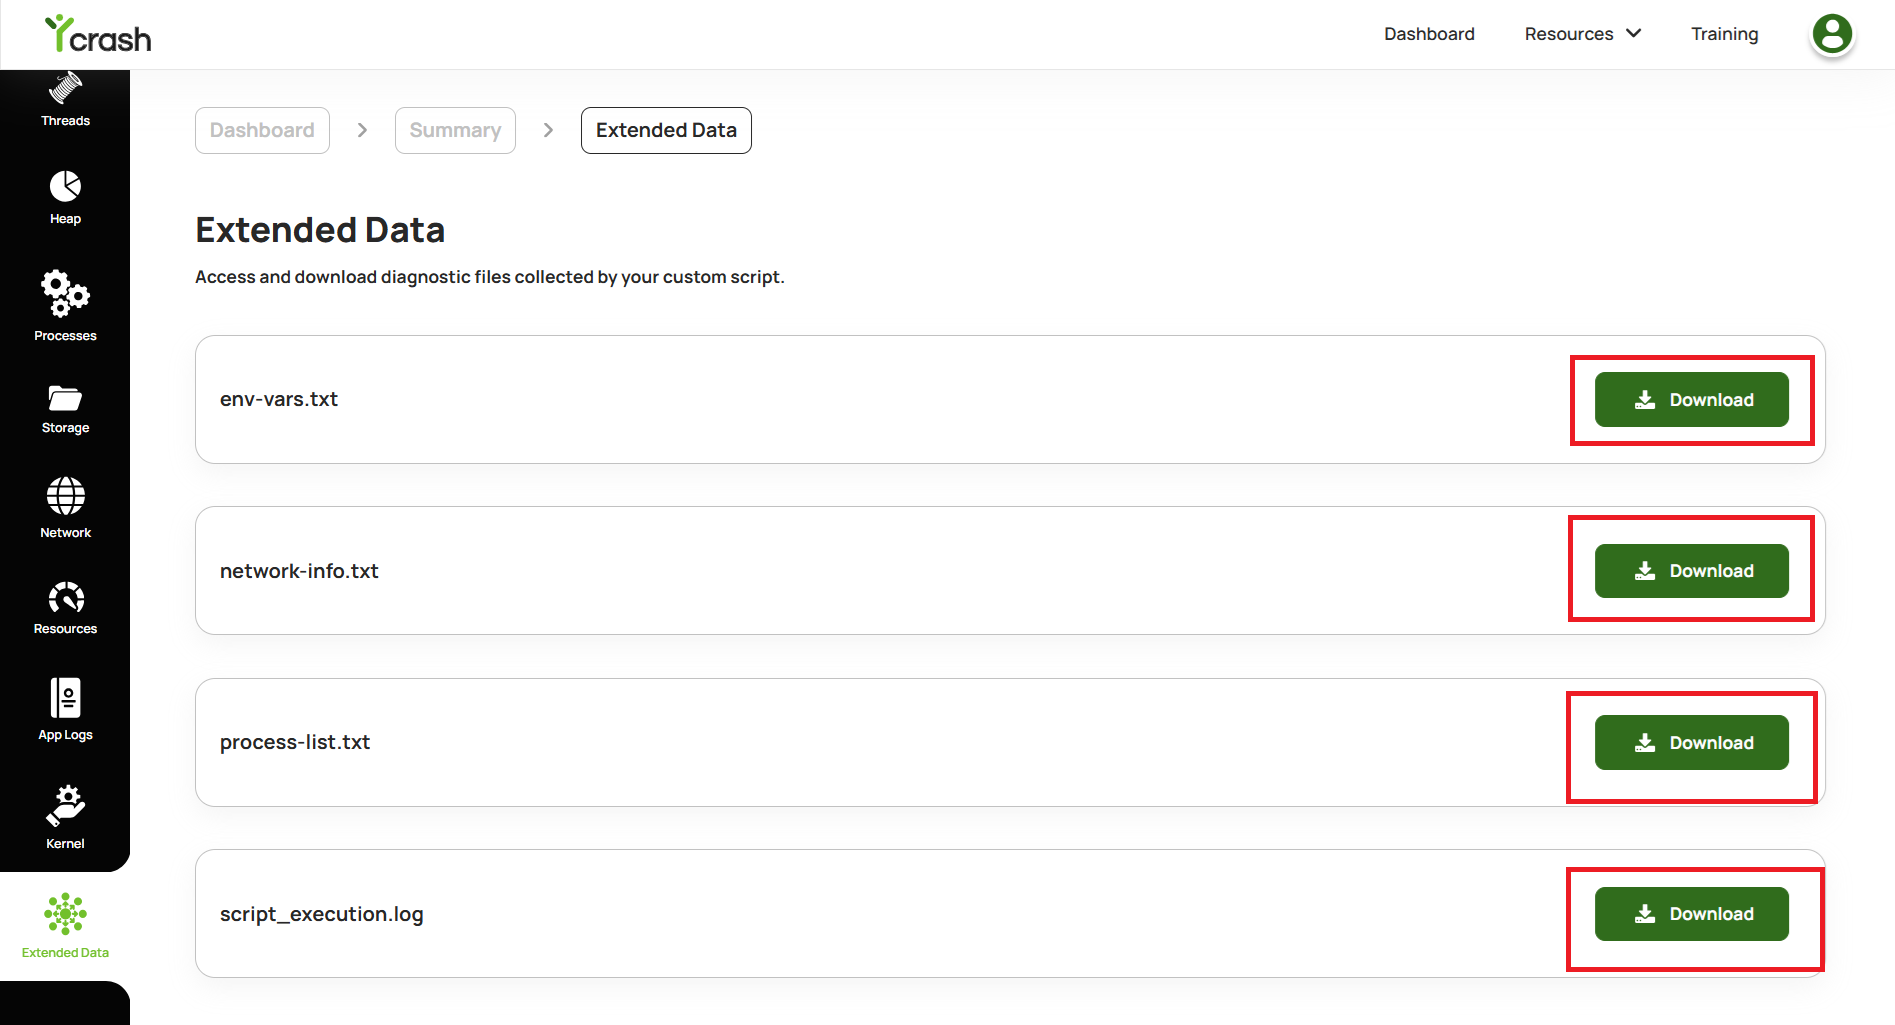Download the network-info.txt file

(x=1691, y=571)
